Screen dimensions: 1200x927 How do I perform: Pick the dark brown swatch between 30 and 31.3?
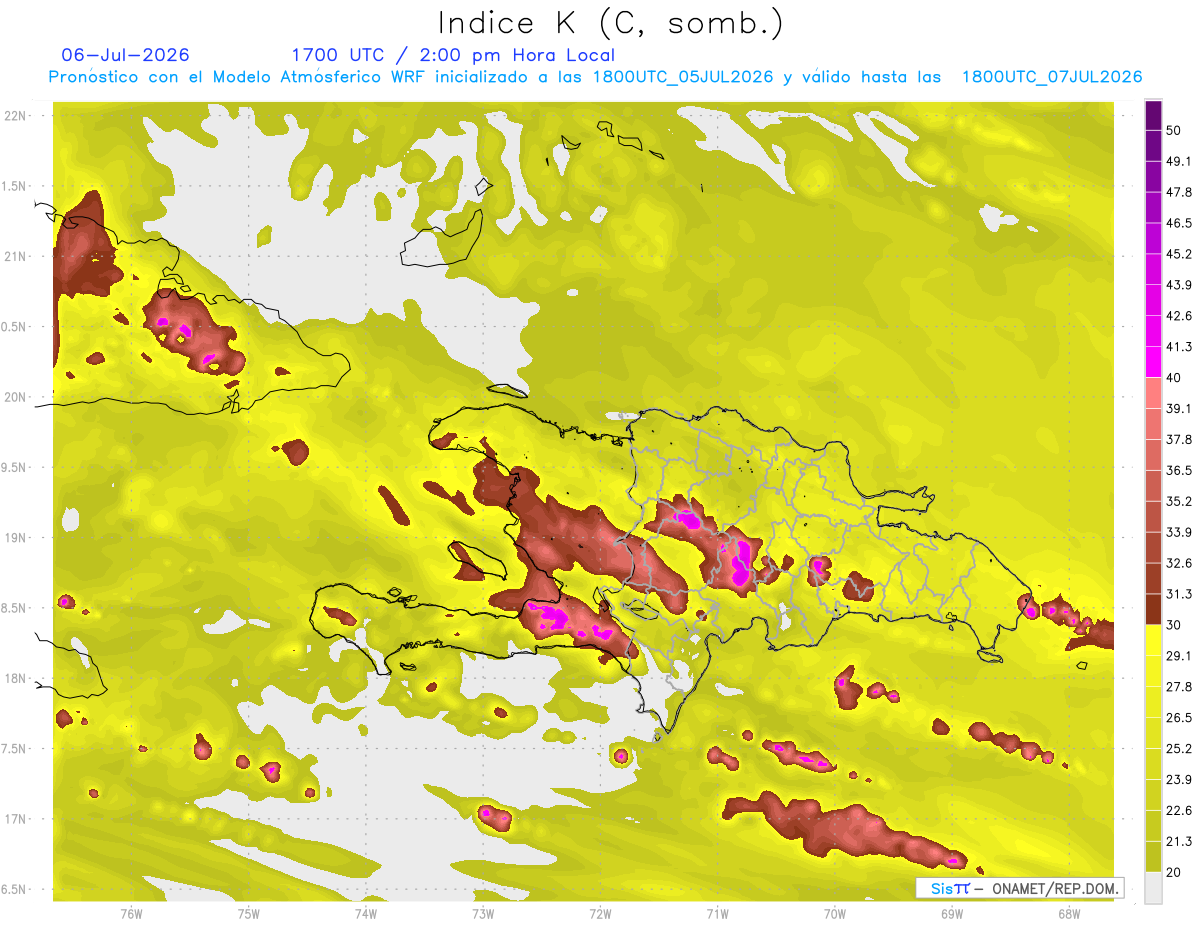click(1153, 609)
